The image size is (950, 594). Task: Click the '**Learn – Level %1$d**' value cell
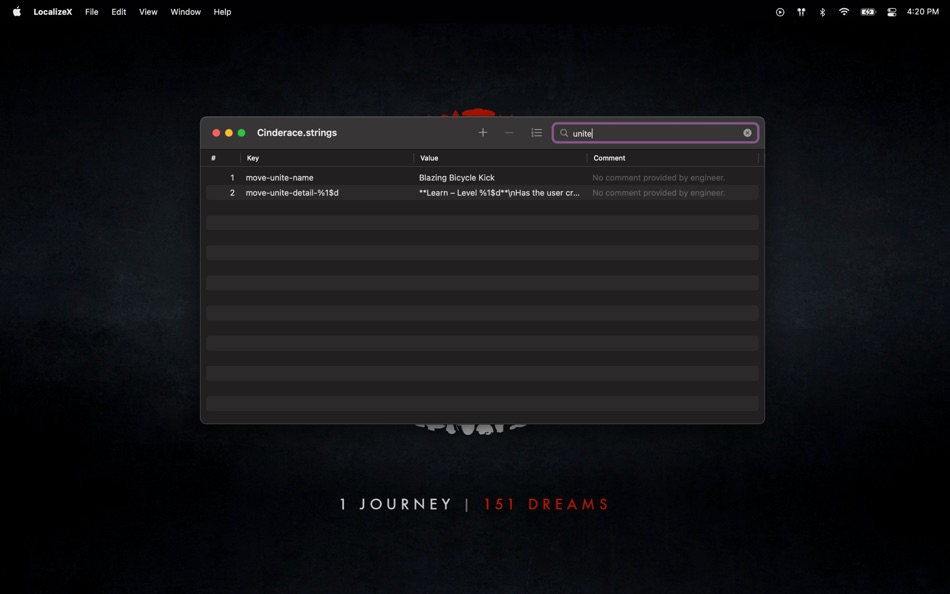[499, 193]
